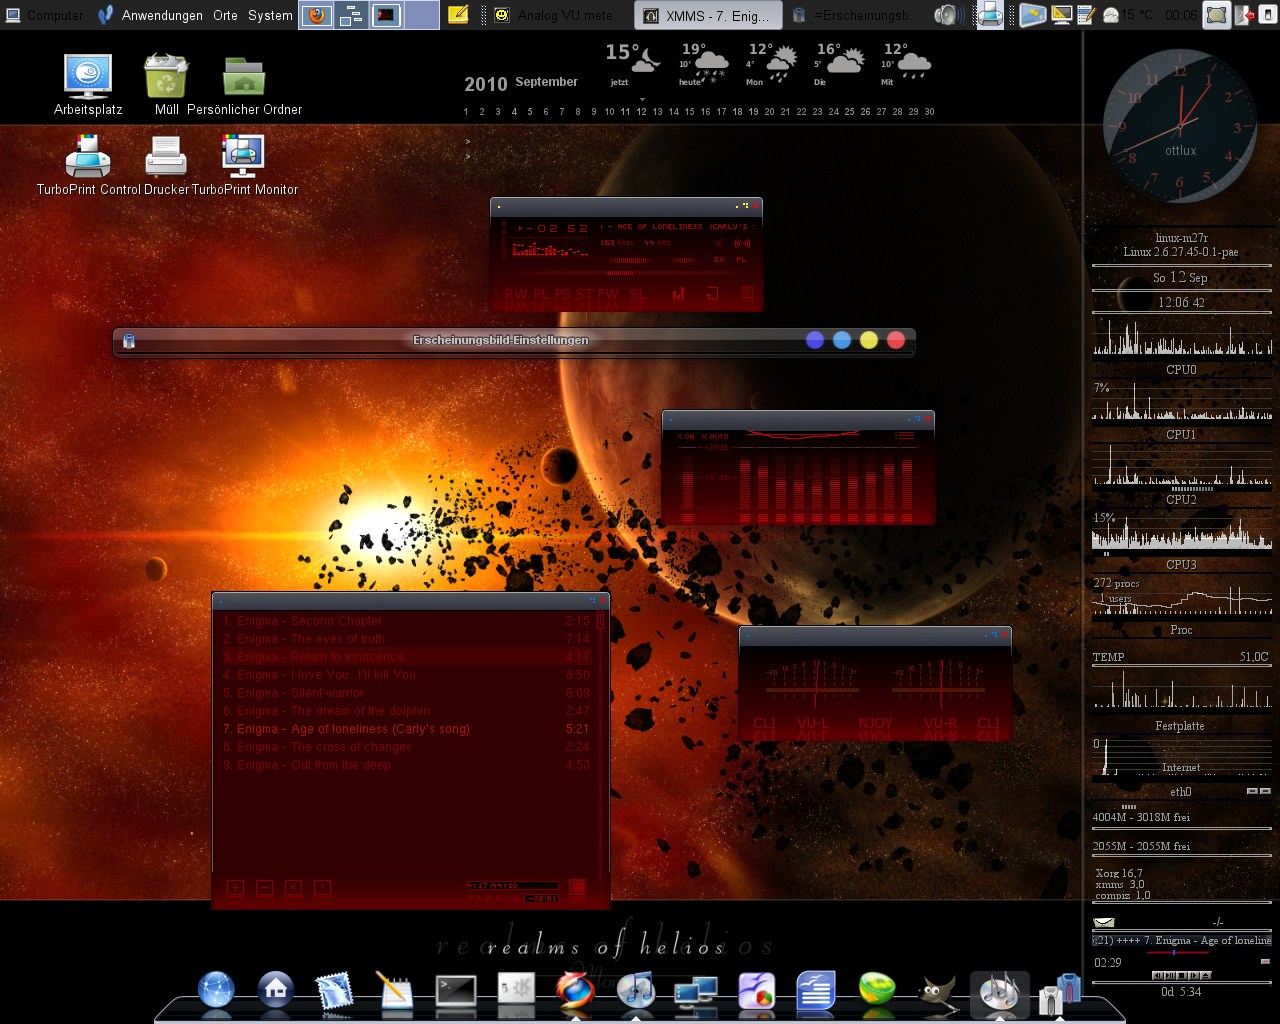This screenshot has height=1024, width=1280.
Task: Click light-blue circle on Erscheinungsbild-Einstellungen titlebar
Action: (x=842, y=340)
